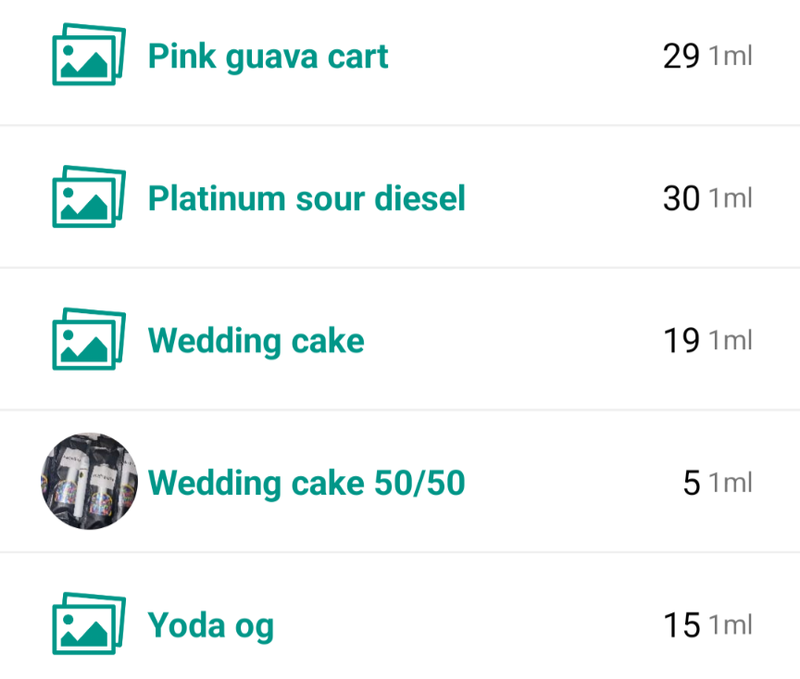Image resolution: width=800 pixels, height=679 pixels.
Task: Open the Wedding cake item name
Action: [256, 341]
